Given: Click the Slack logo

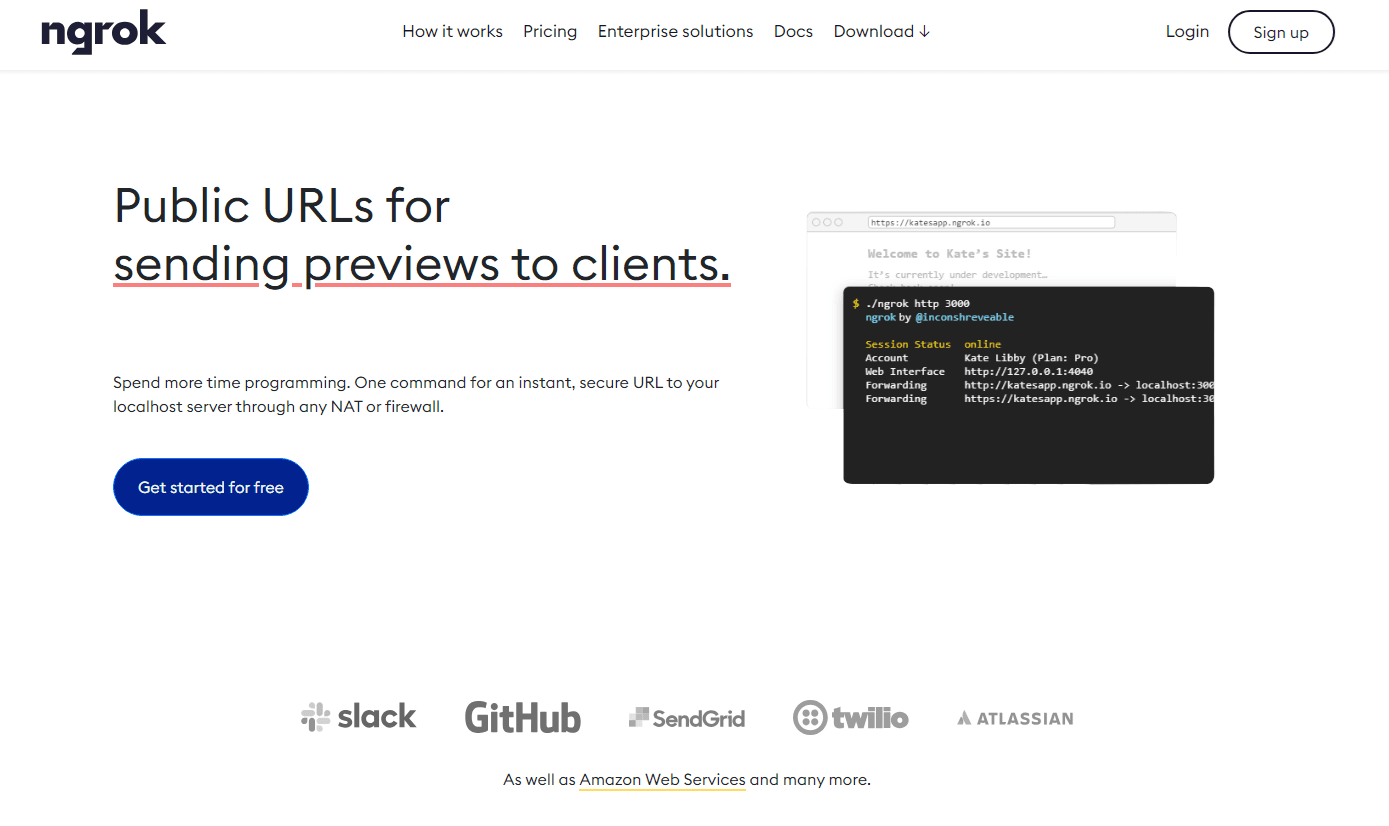Looking at the screenshot, I should [x=358, y=717].
